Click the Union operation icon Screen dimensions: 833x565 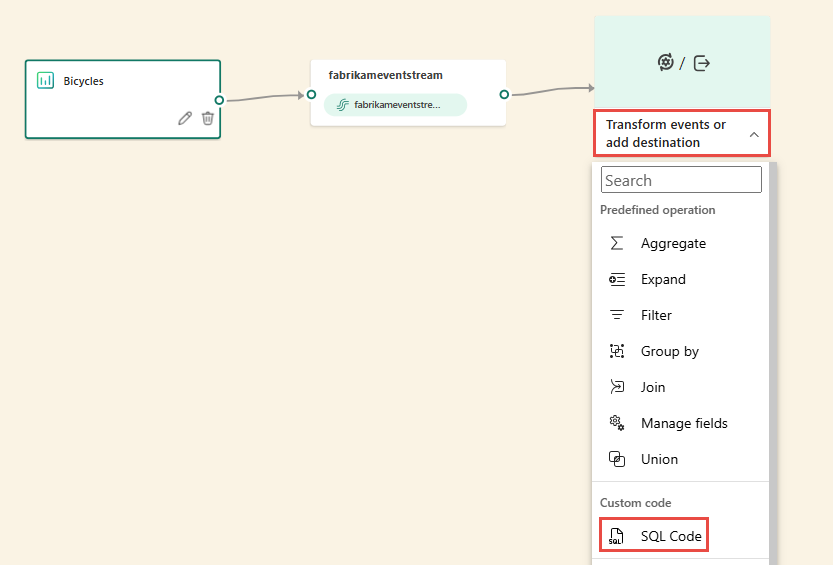(x=617, y=459)
